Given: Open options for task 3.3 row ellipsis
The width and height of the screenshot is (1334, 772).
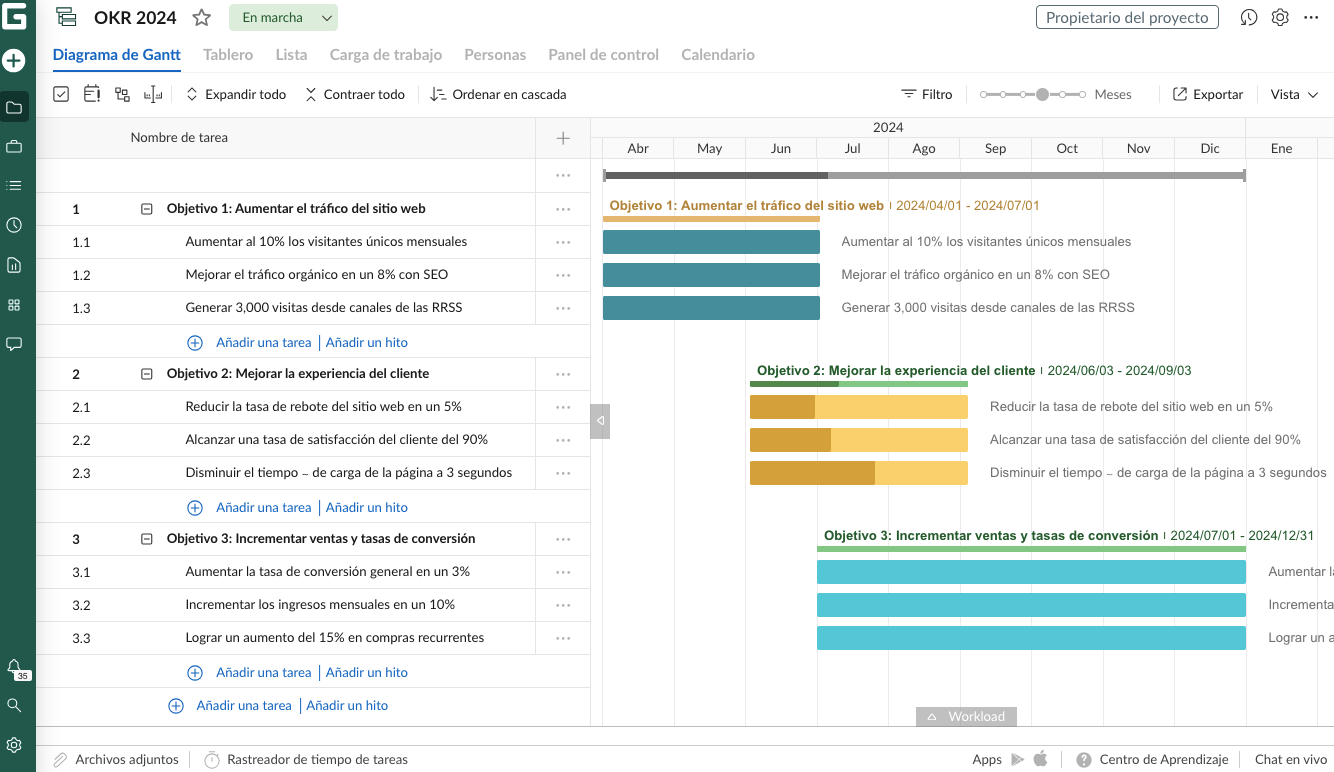Looking at the screenshot, I should tap(563, 638).
